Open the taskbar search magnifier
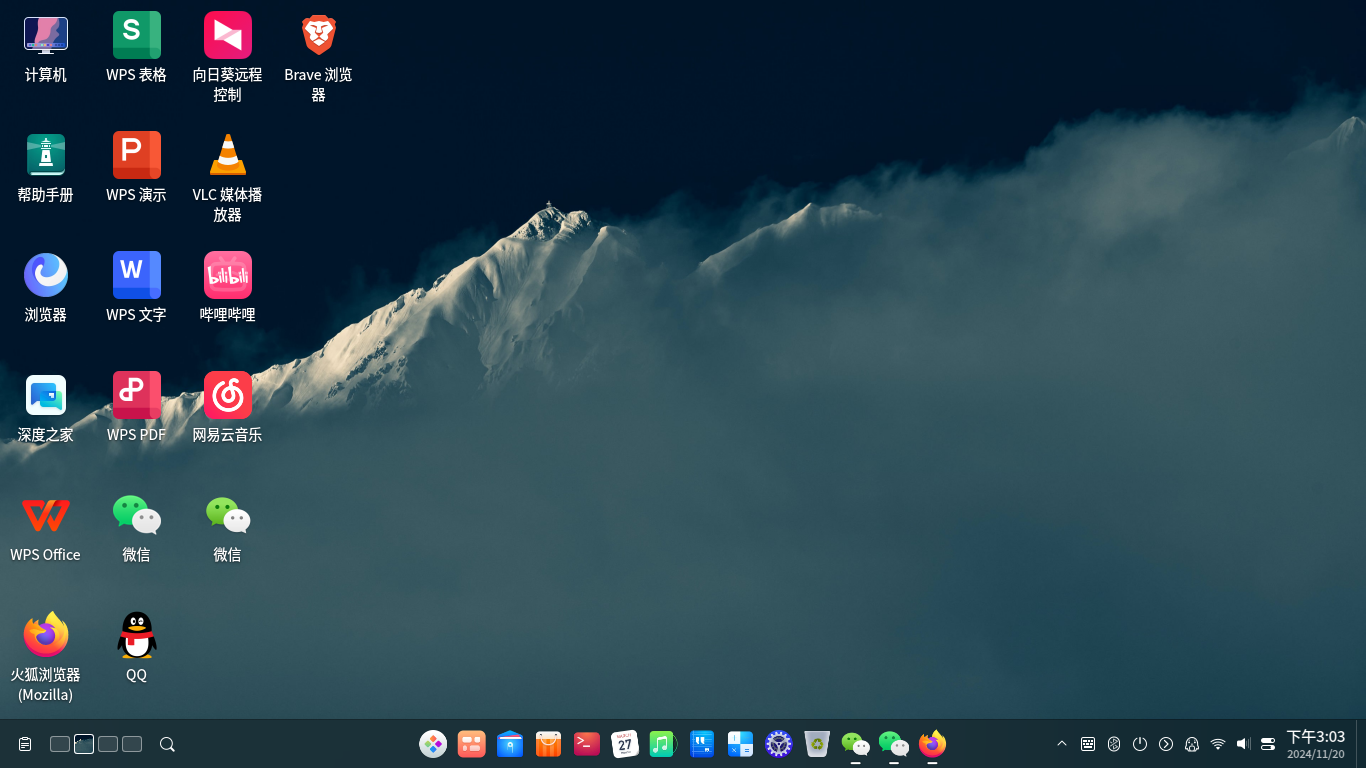 [168, 744]
